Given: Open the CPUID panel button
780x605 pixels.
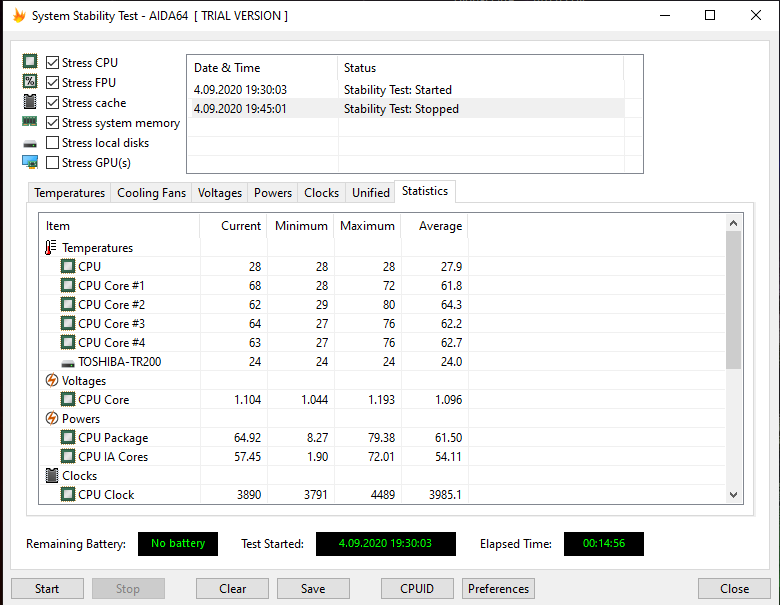Looking at the screenshot, I should click(x=417, y=589).
